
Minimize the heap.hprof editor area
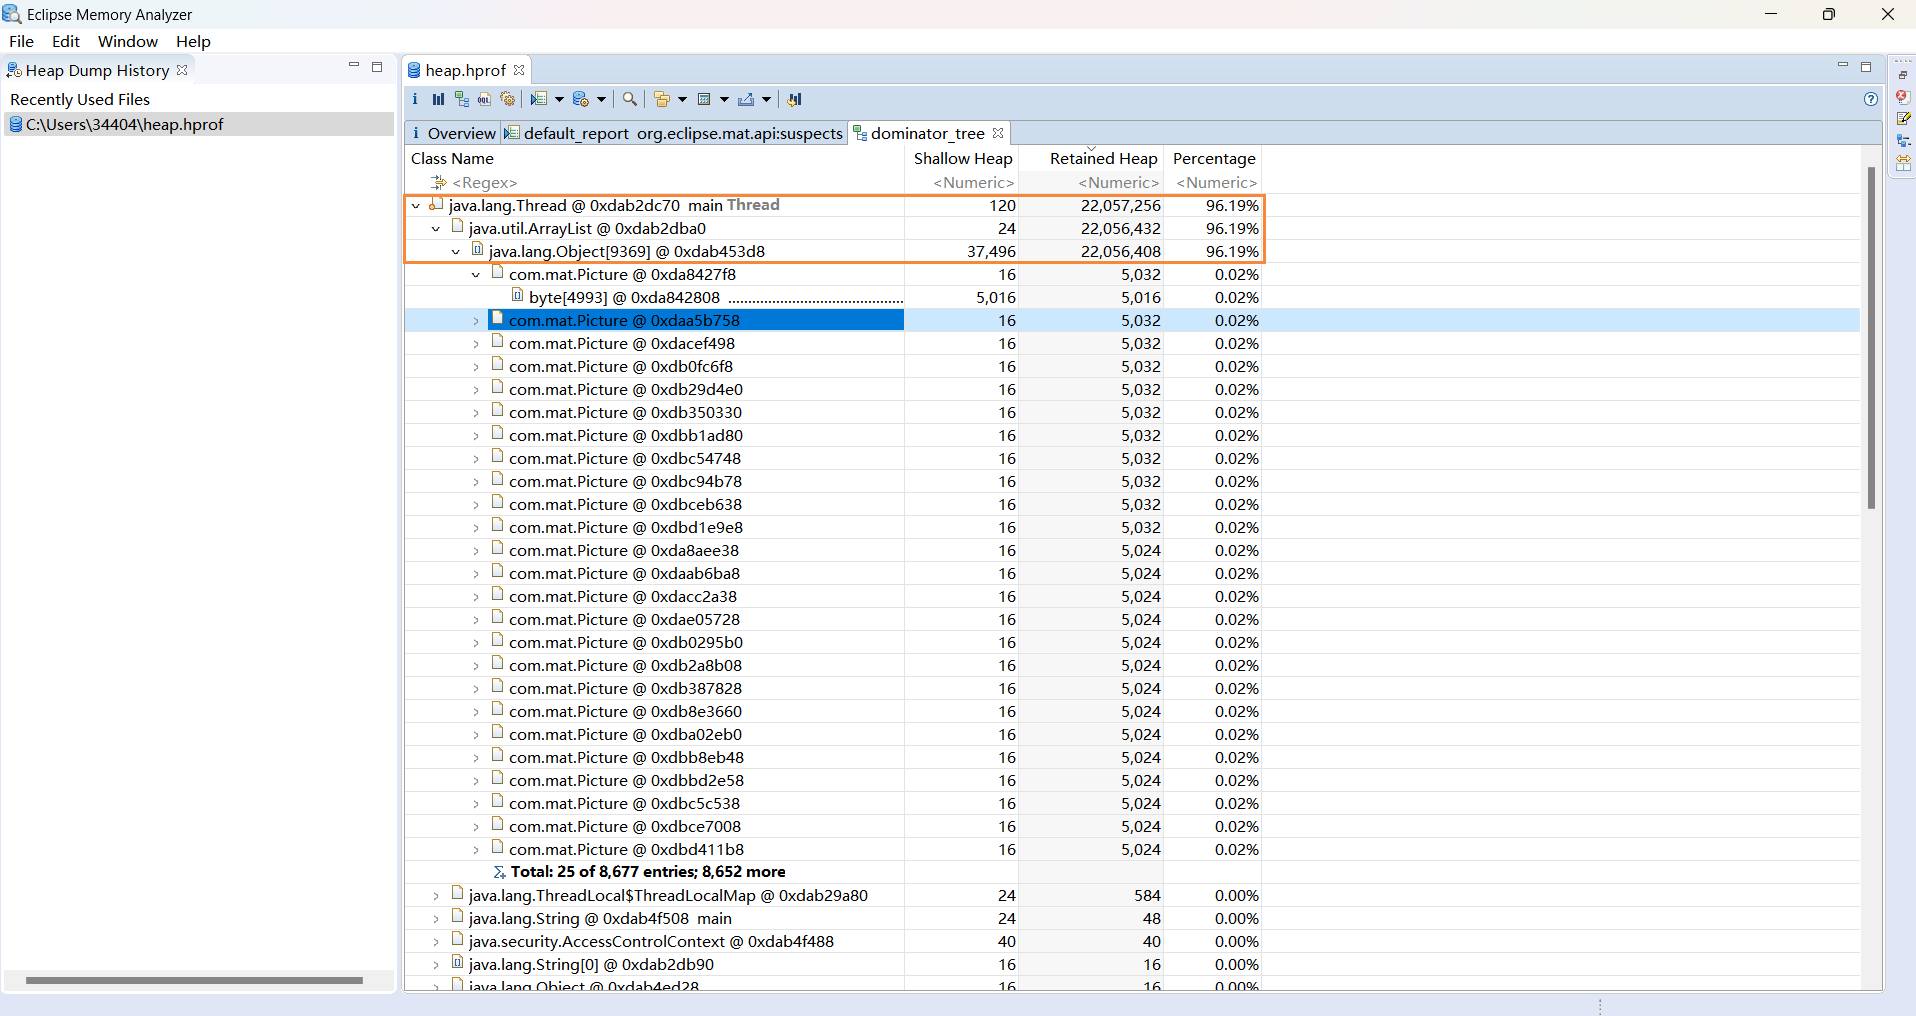1843,66
